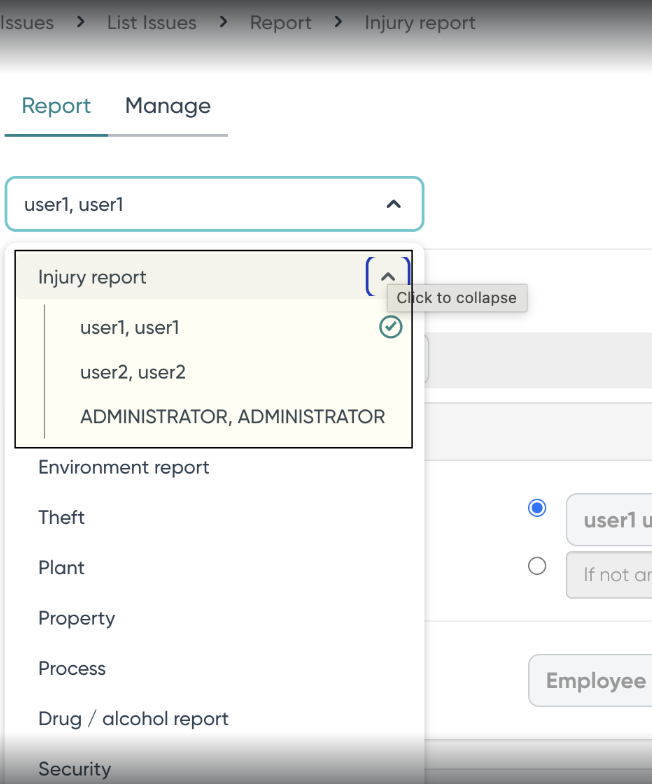The height and width of the screenshot is (784, 652).
Task: Close the user1, user1 dropdown arrow
Action: pyautogui.click(x=394, y=204)
